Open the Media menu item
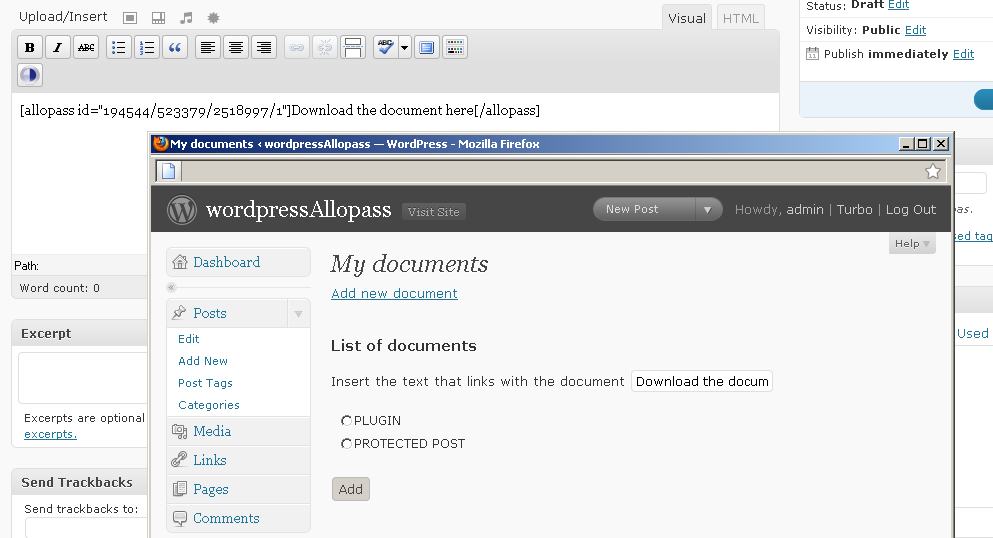Viewport: 993px width, 538px height. point(238,431)
